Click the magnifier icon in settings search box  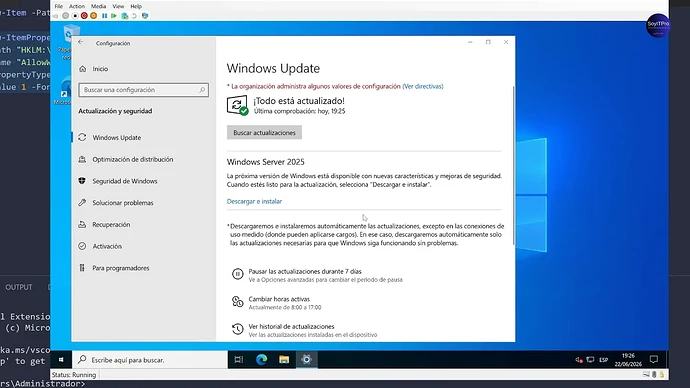pyautogui.click(x=202, y=90)
